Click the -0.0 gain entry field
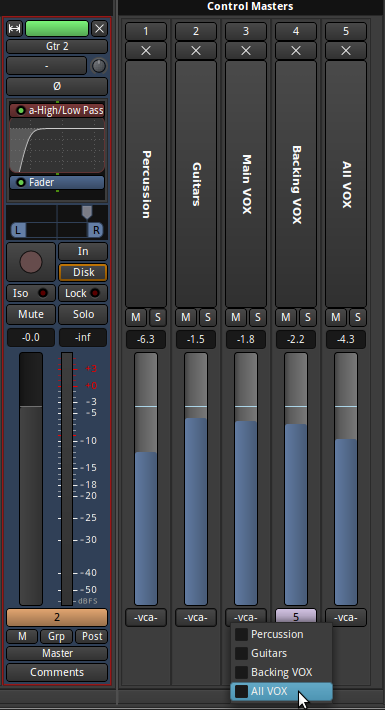This screenshot has width=385, height=710. [31, 337]
